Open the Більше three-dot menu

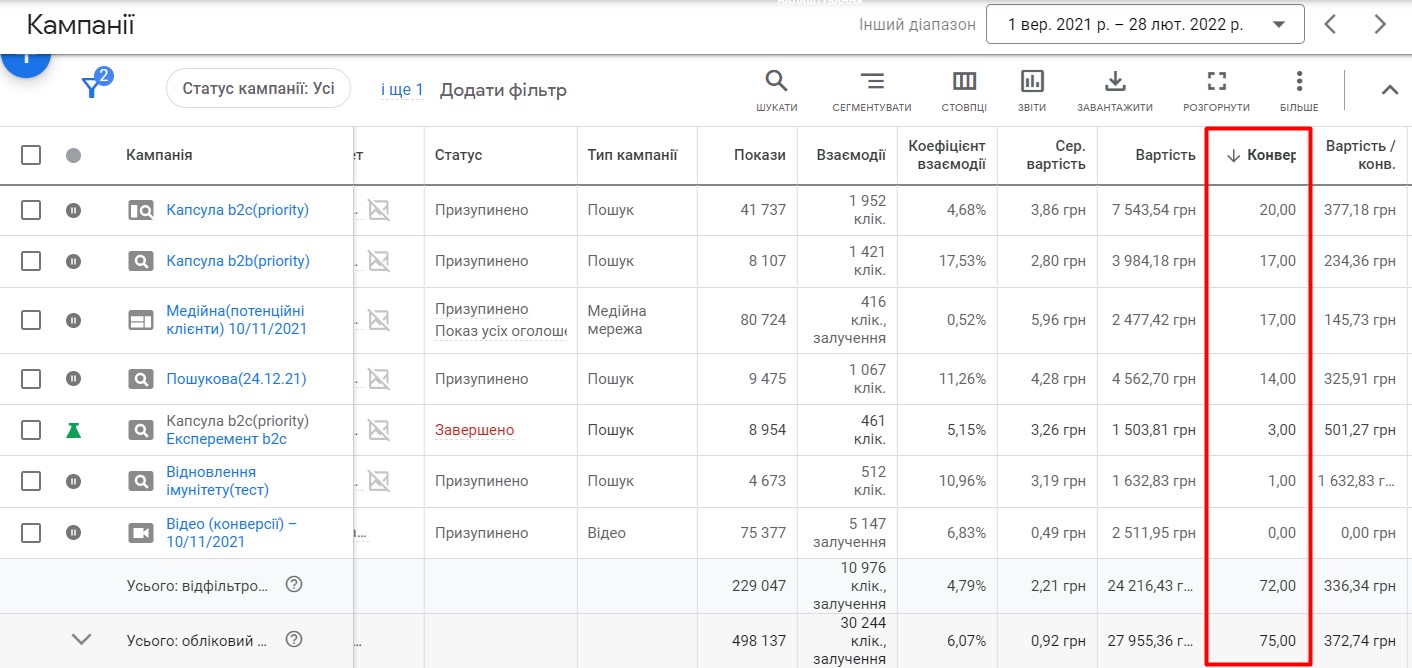pyautogui.click(x=1299, y=81)
